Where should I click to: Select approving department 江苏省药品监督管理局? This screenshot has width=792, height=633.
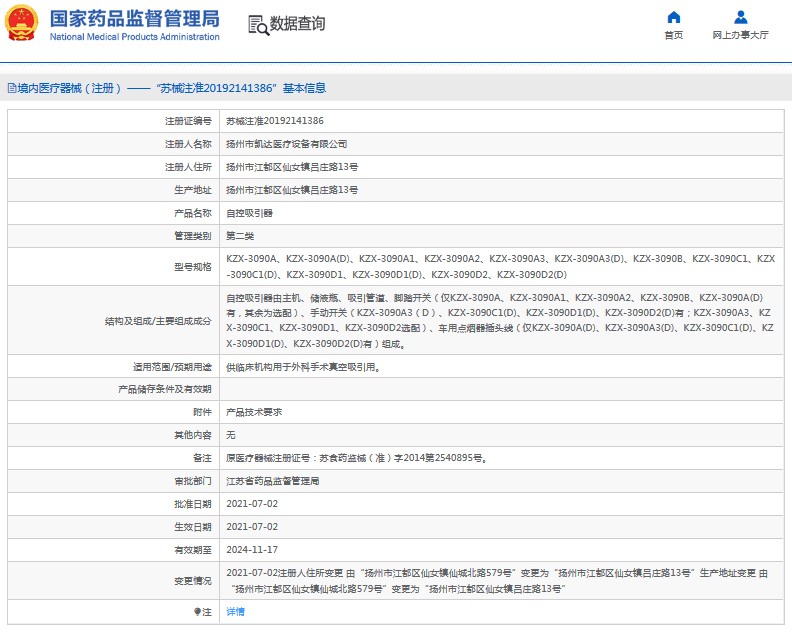pos(272,481)
